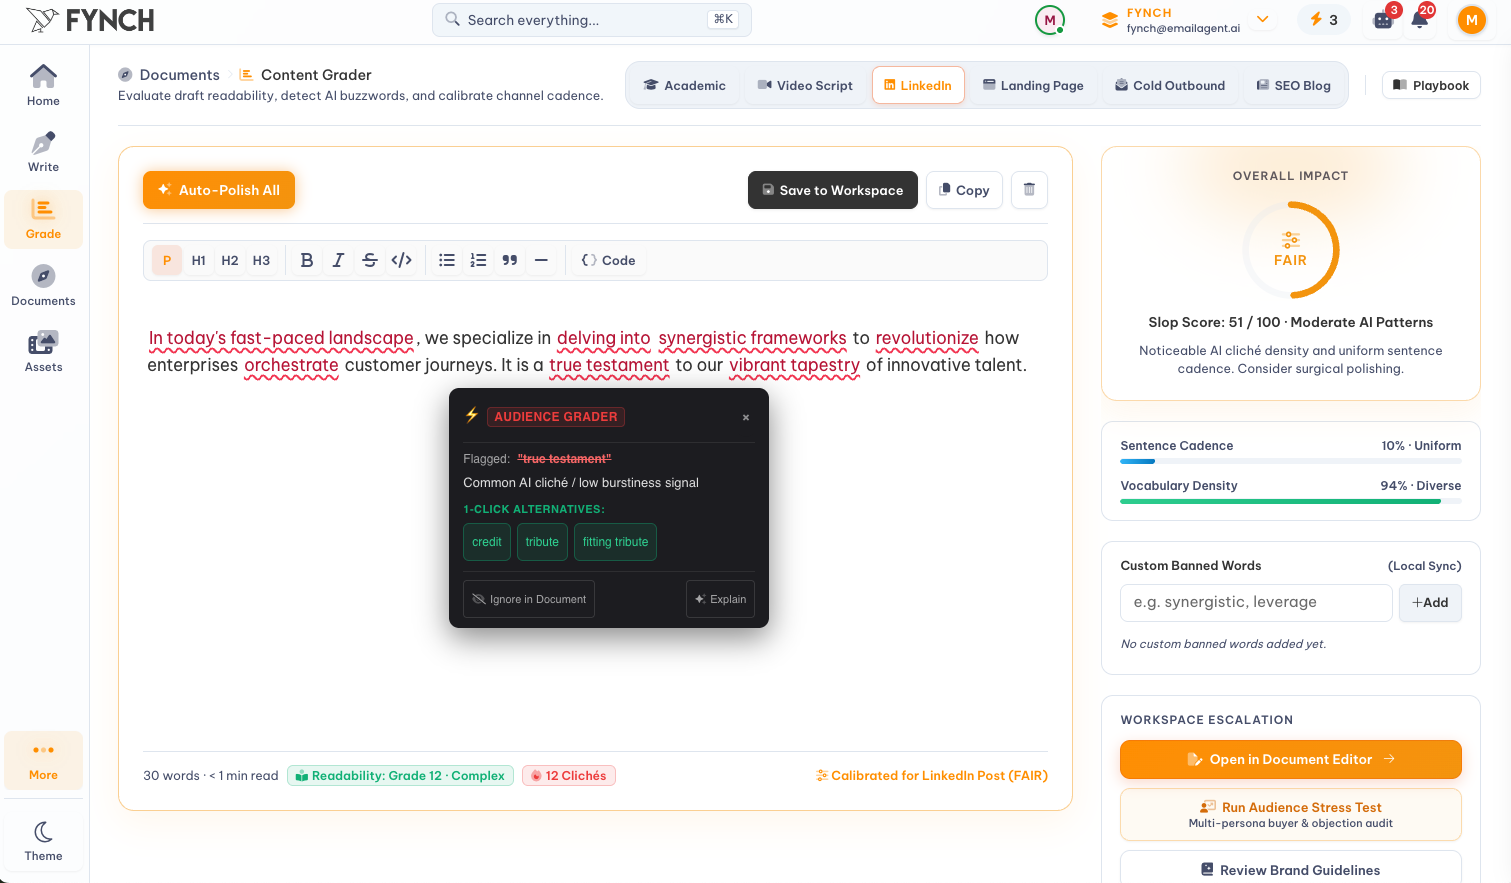1511x883 pixels.
Task: Switch to the SEO Blog tab
Action: tap(1294, 85)
